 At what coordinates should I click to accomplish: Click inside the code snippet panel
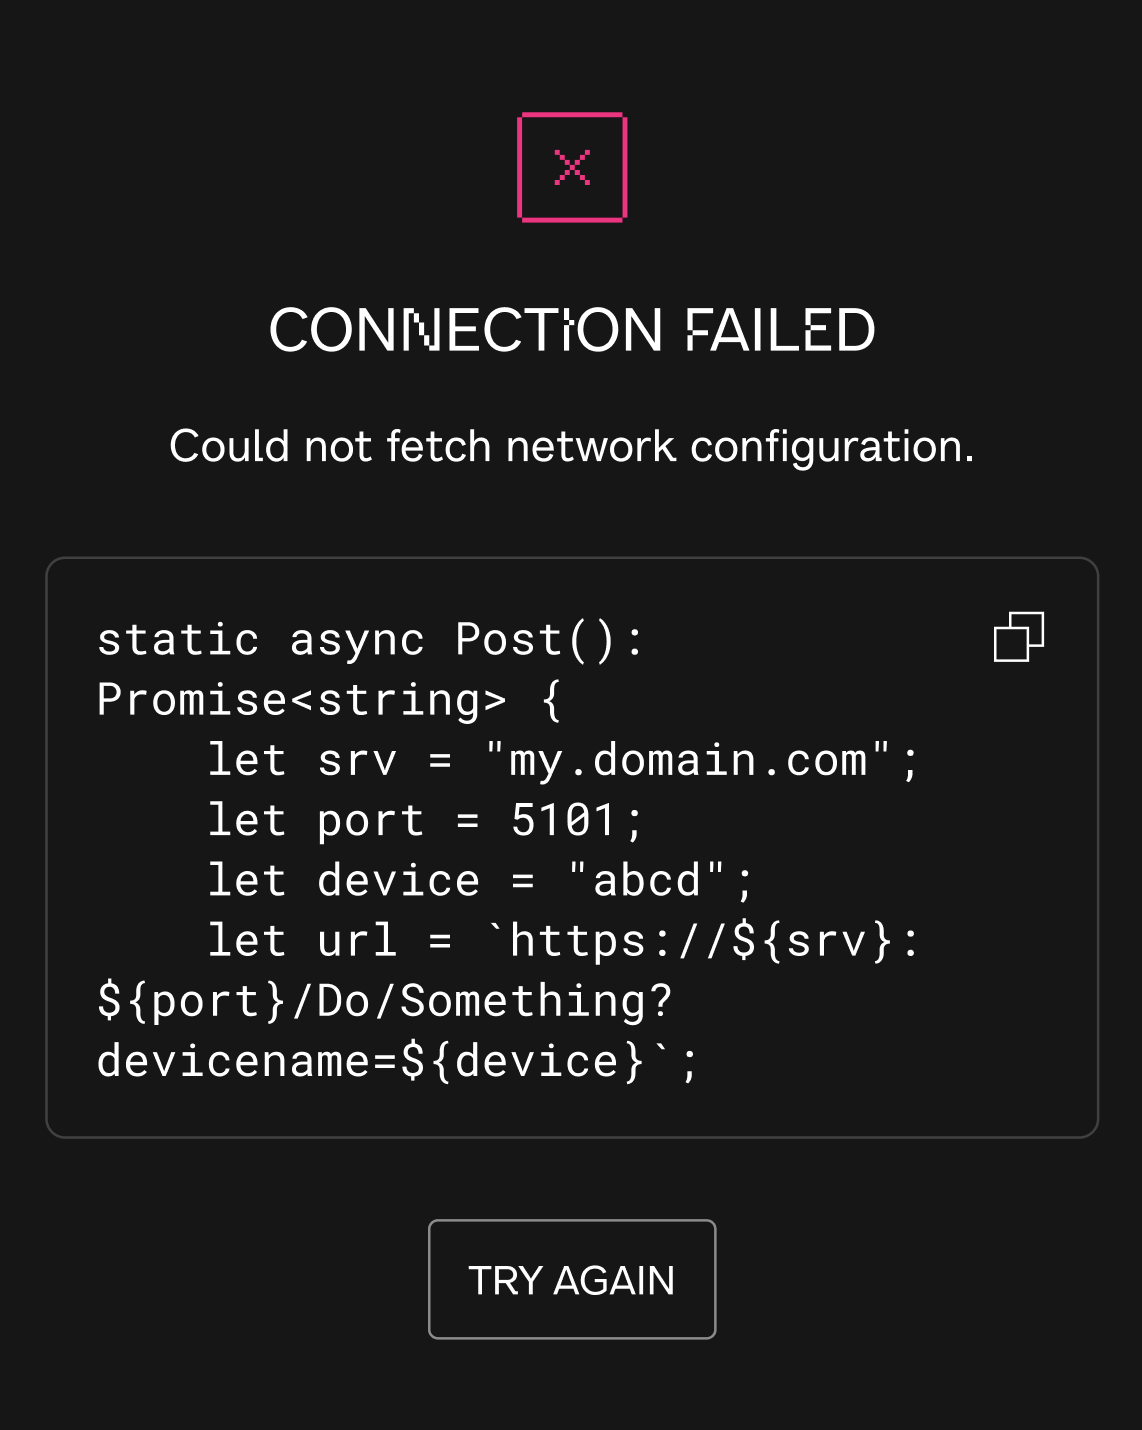pos(572,845)
